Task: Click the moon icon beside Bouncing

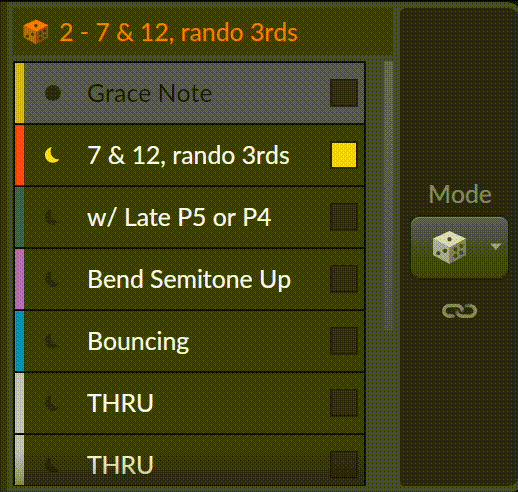Action: pos(52,341)
